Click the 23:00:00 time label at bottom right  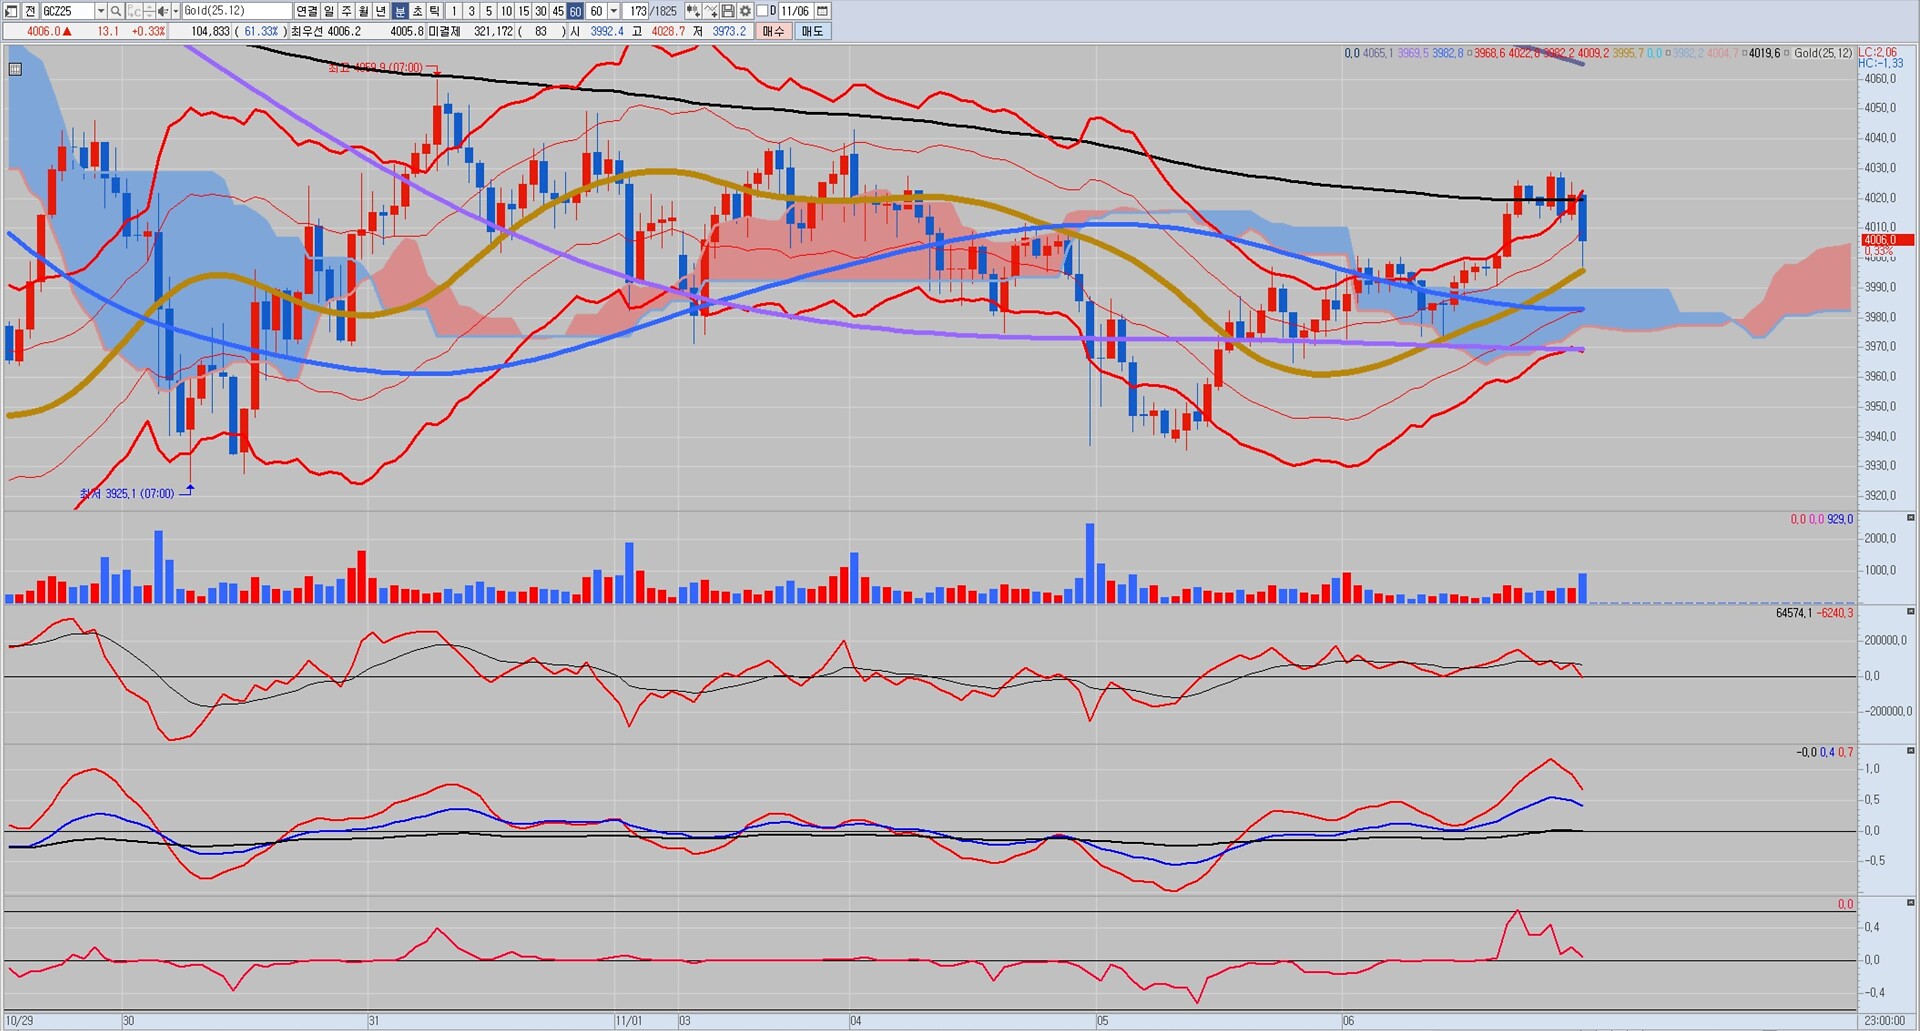tap(1885, 1021)
